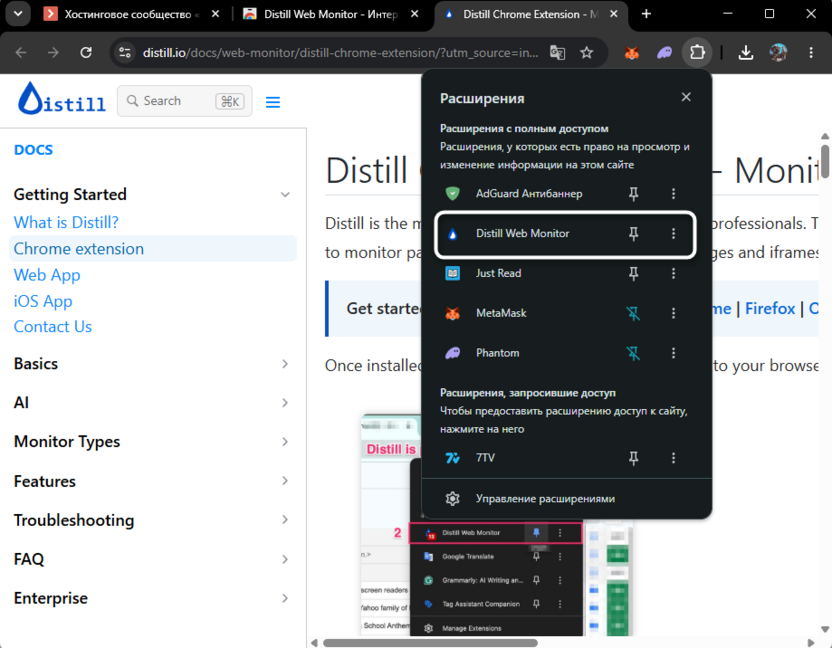Click the site information icon in address bar
Viewport: 832px width, 648px height.
[x=125, y=53]
